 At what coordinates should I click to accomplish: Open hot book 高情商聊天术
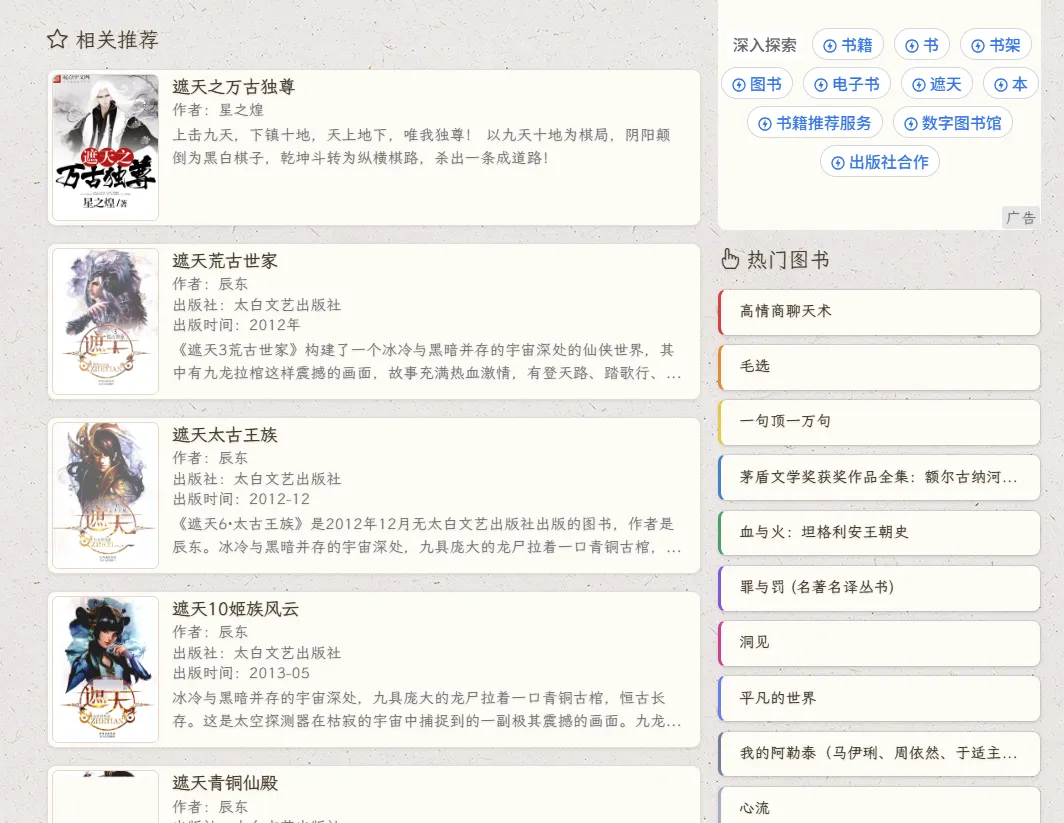pos(879,311)
